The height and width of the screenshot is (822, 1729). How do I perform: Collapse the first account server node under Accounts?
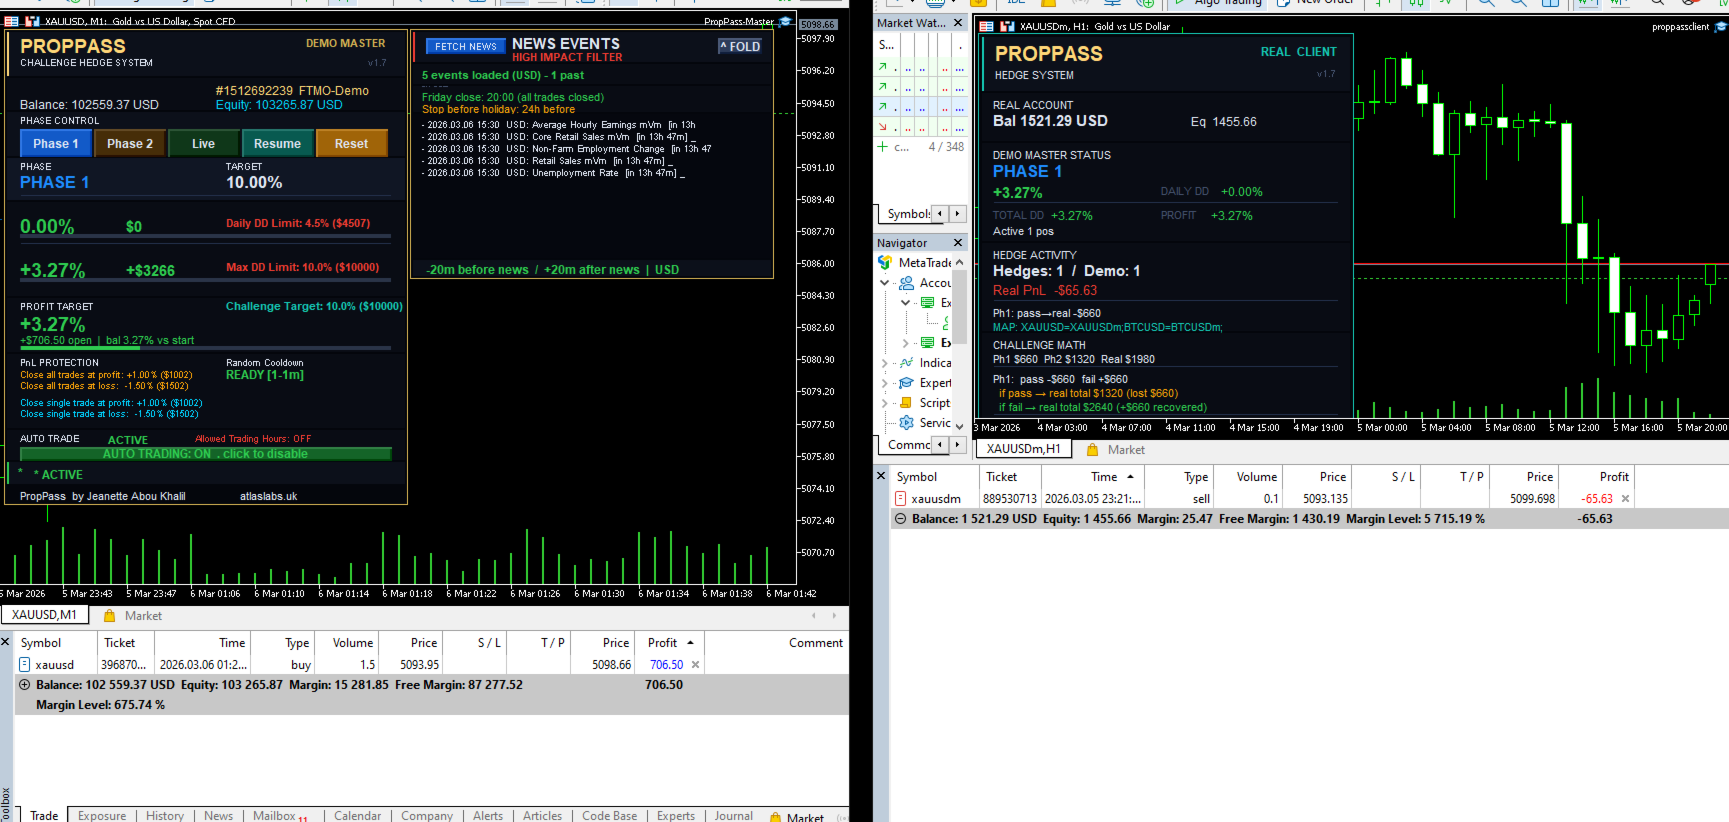click(x=906, y=303)
